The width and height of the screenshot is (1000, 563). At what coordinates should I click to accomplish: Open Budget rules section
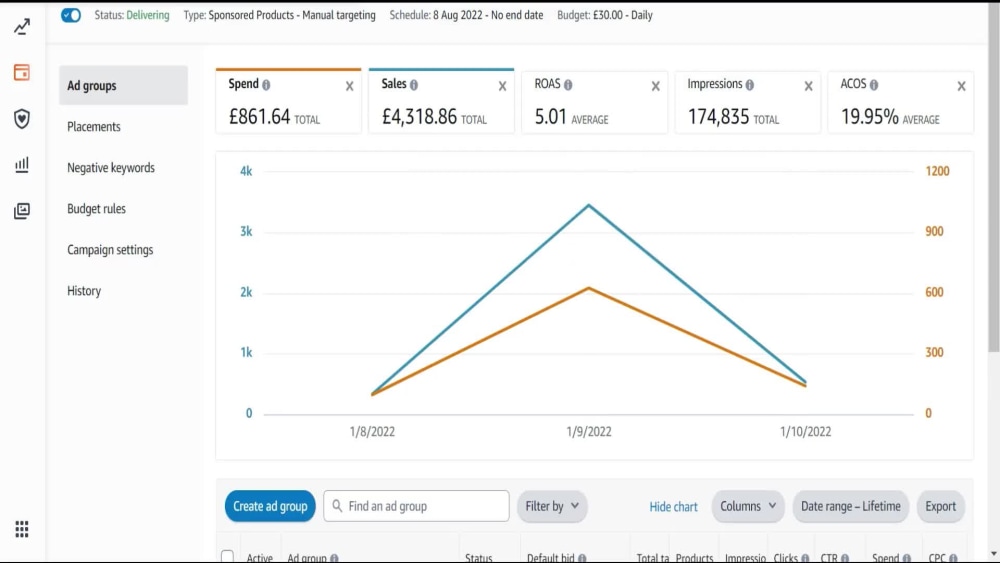[96, 208]
